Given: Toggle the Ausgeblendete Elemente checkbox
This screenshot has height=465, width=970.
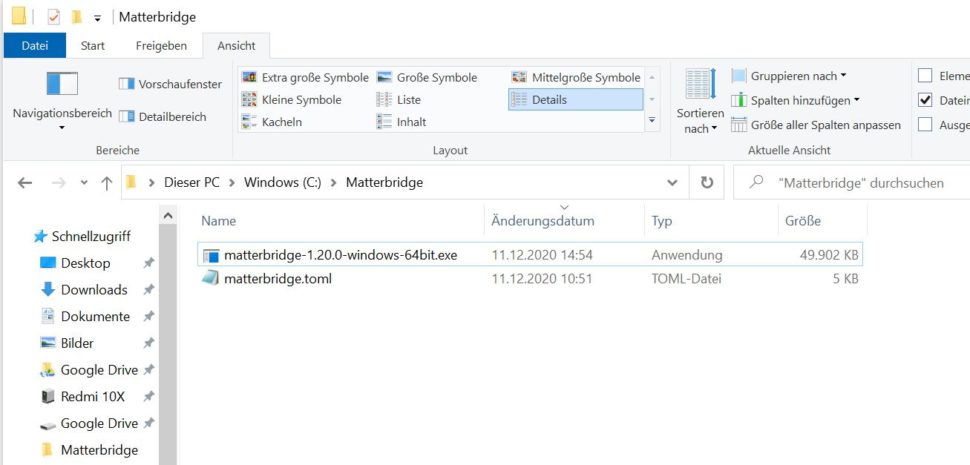Looking at the screenshot, I should click(925, 125).
